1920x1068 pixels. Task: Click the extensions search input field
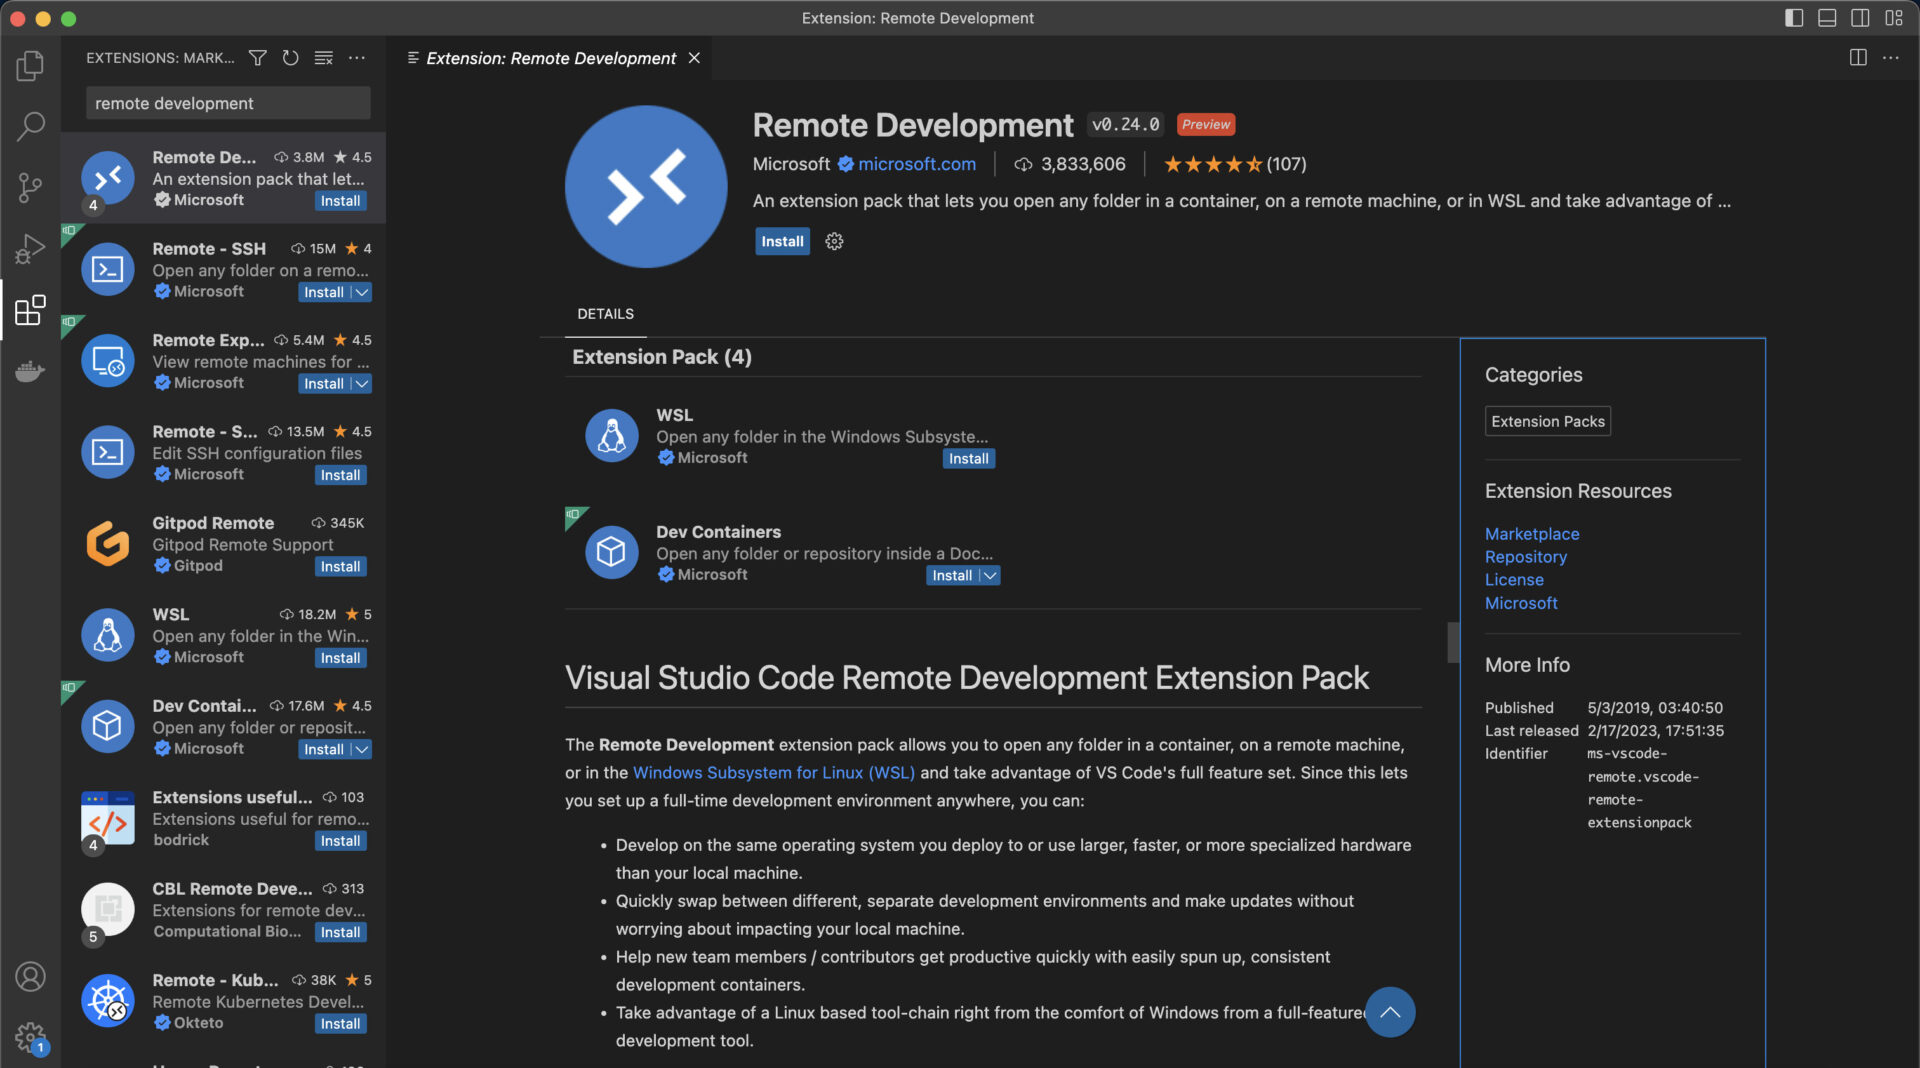[x=228, y=103]
